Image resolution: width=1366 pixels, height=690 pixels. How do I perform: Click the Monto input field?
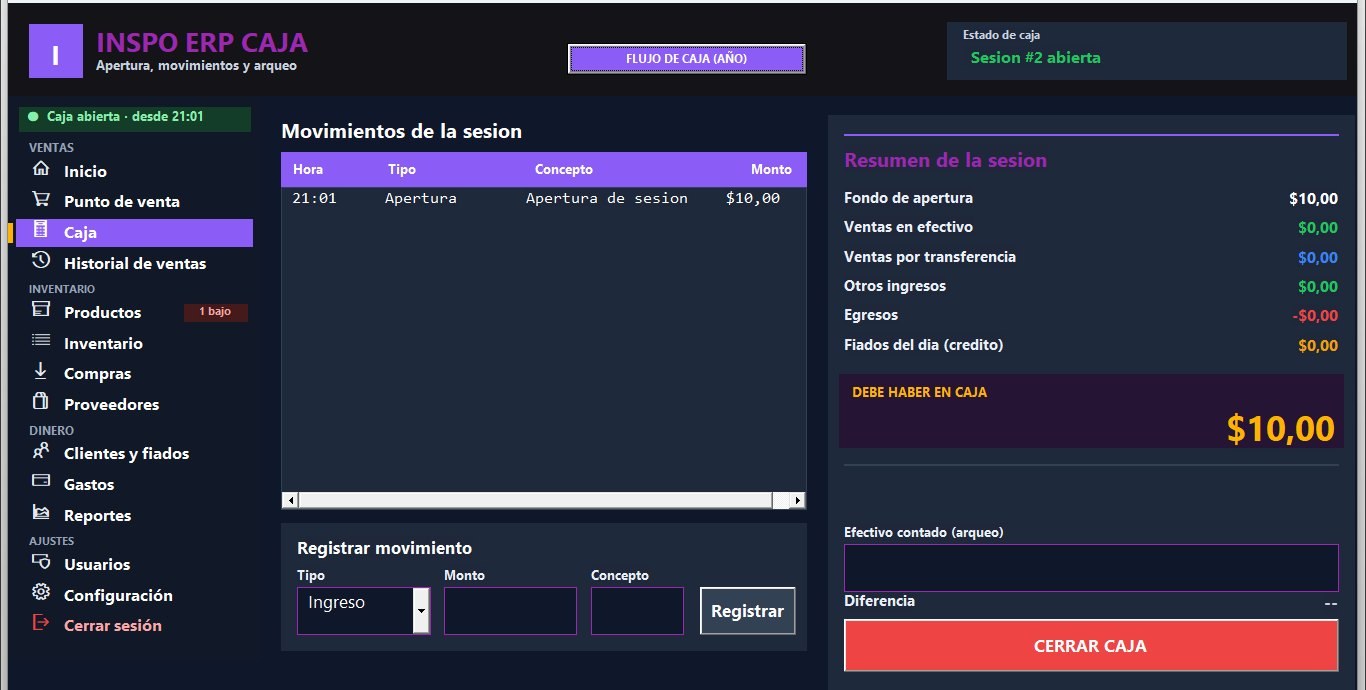510,610
